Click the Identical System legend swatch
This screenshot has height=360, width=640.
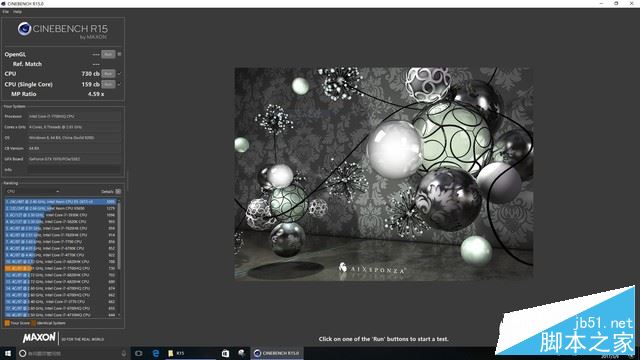(x=34, y=323)
